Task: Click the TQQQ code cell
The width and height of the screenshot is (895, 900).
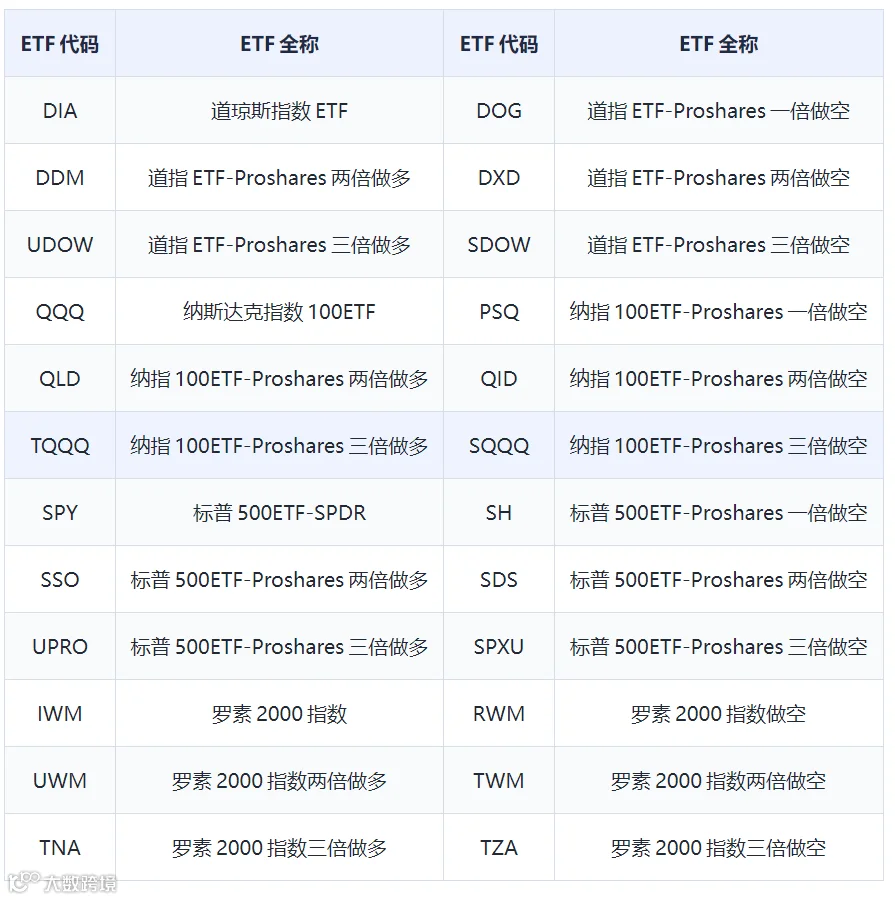Action: 60,445
